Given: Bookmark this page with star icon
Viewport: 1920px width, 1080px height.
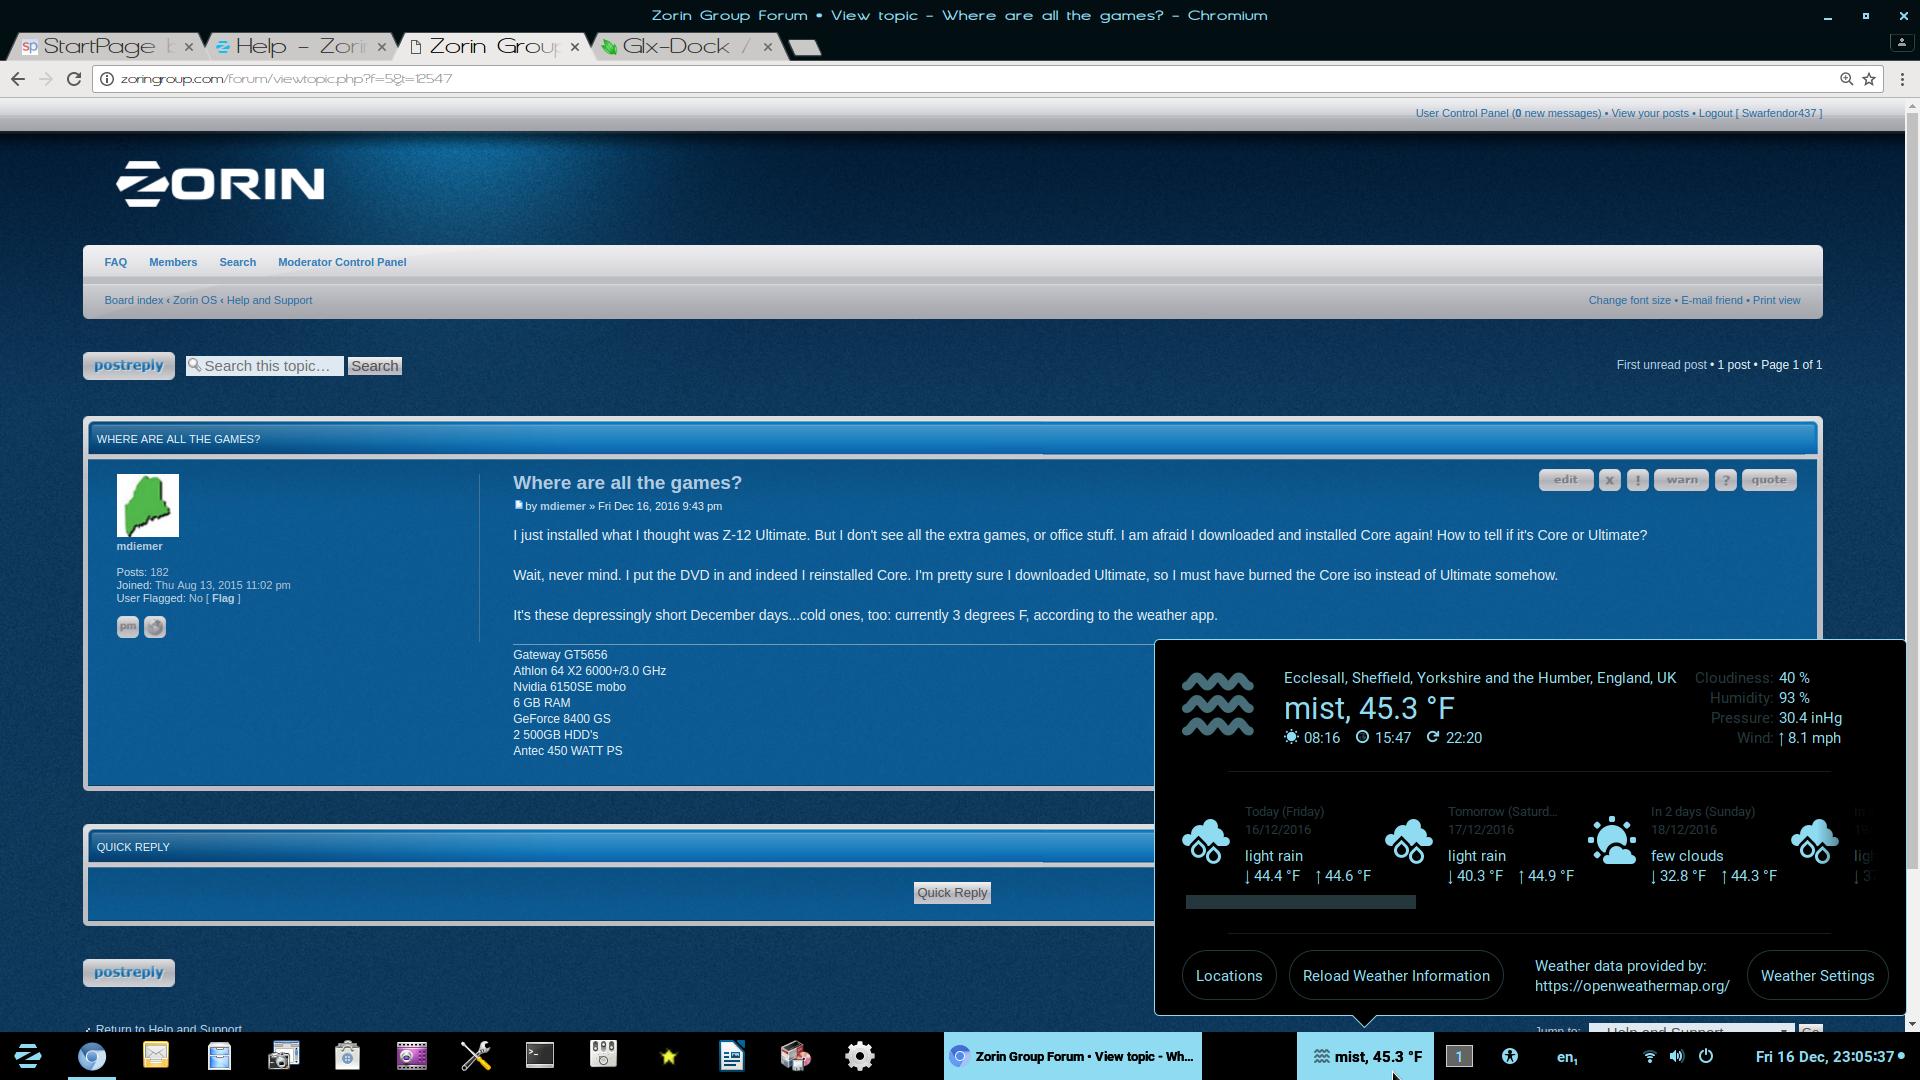Looking at the screenshot, I should (1869, 79).
